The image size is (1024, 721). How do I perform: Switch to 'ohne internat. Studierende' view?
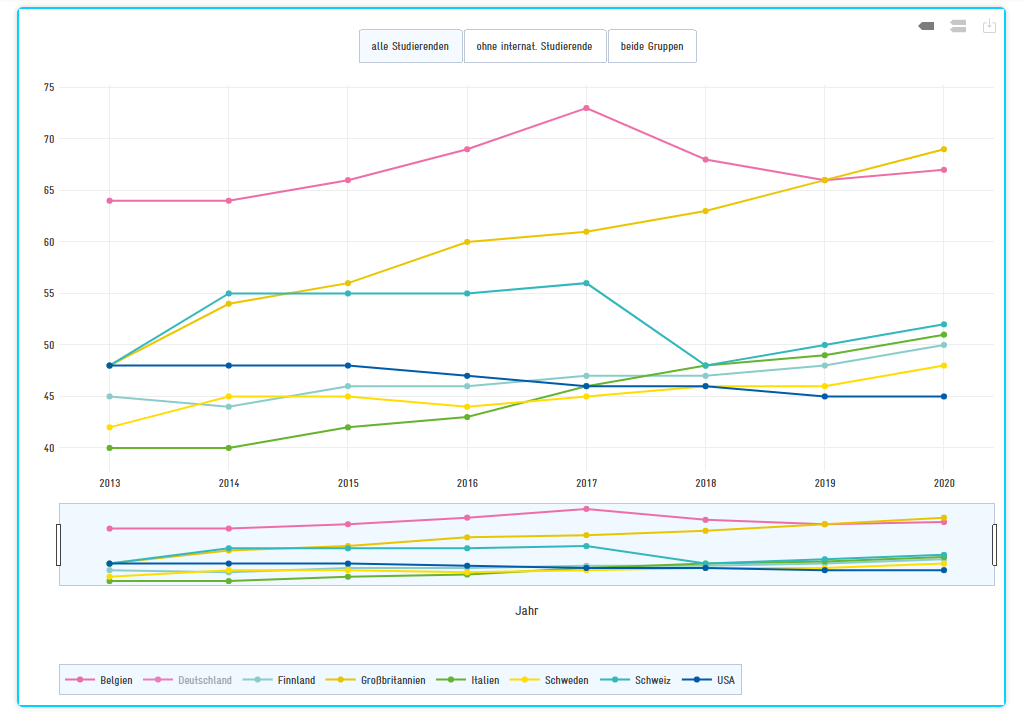[x=535, y=46]
